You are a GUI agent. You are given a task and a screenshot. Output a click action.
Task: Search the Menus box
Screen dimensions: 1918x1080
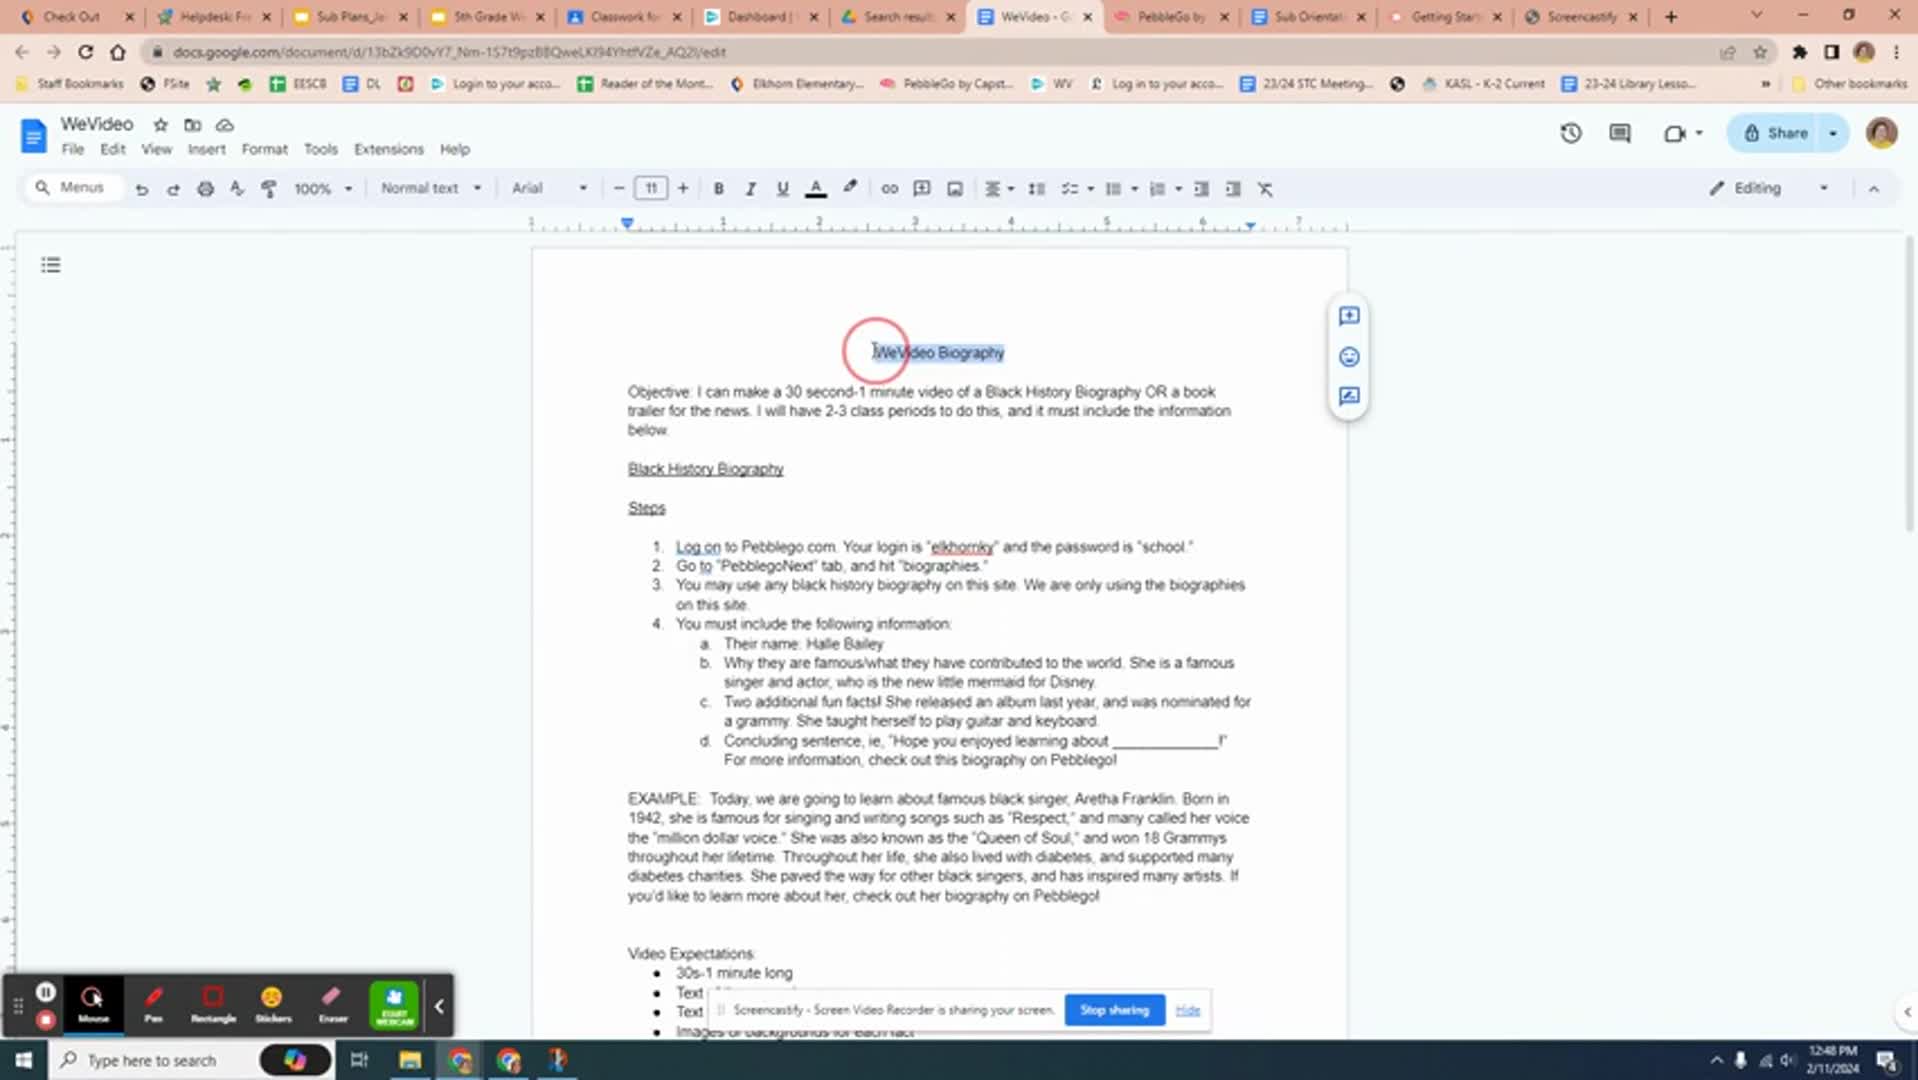pyautogui.click(x=72, y=188)
